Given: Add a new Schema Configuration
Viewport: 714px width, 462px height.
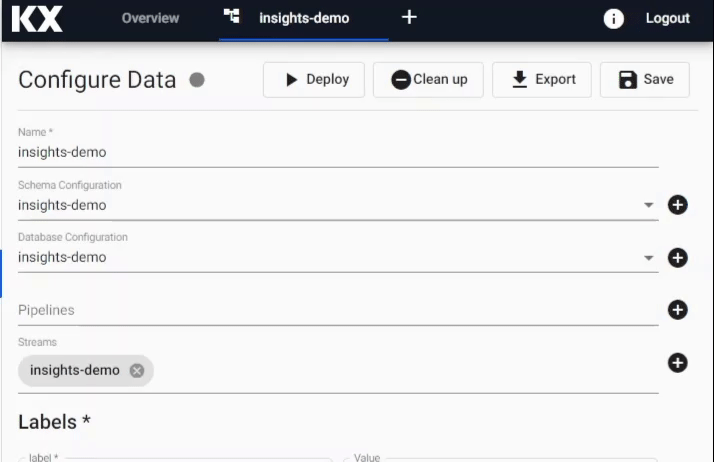Looking at the screenshot, I should coord(678,205).
